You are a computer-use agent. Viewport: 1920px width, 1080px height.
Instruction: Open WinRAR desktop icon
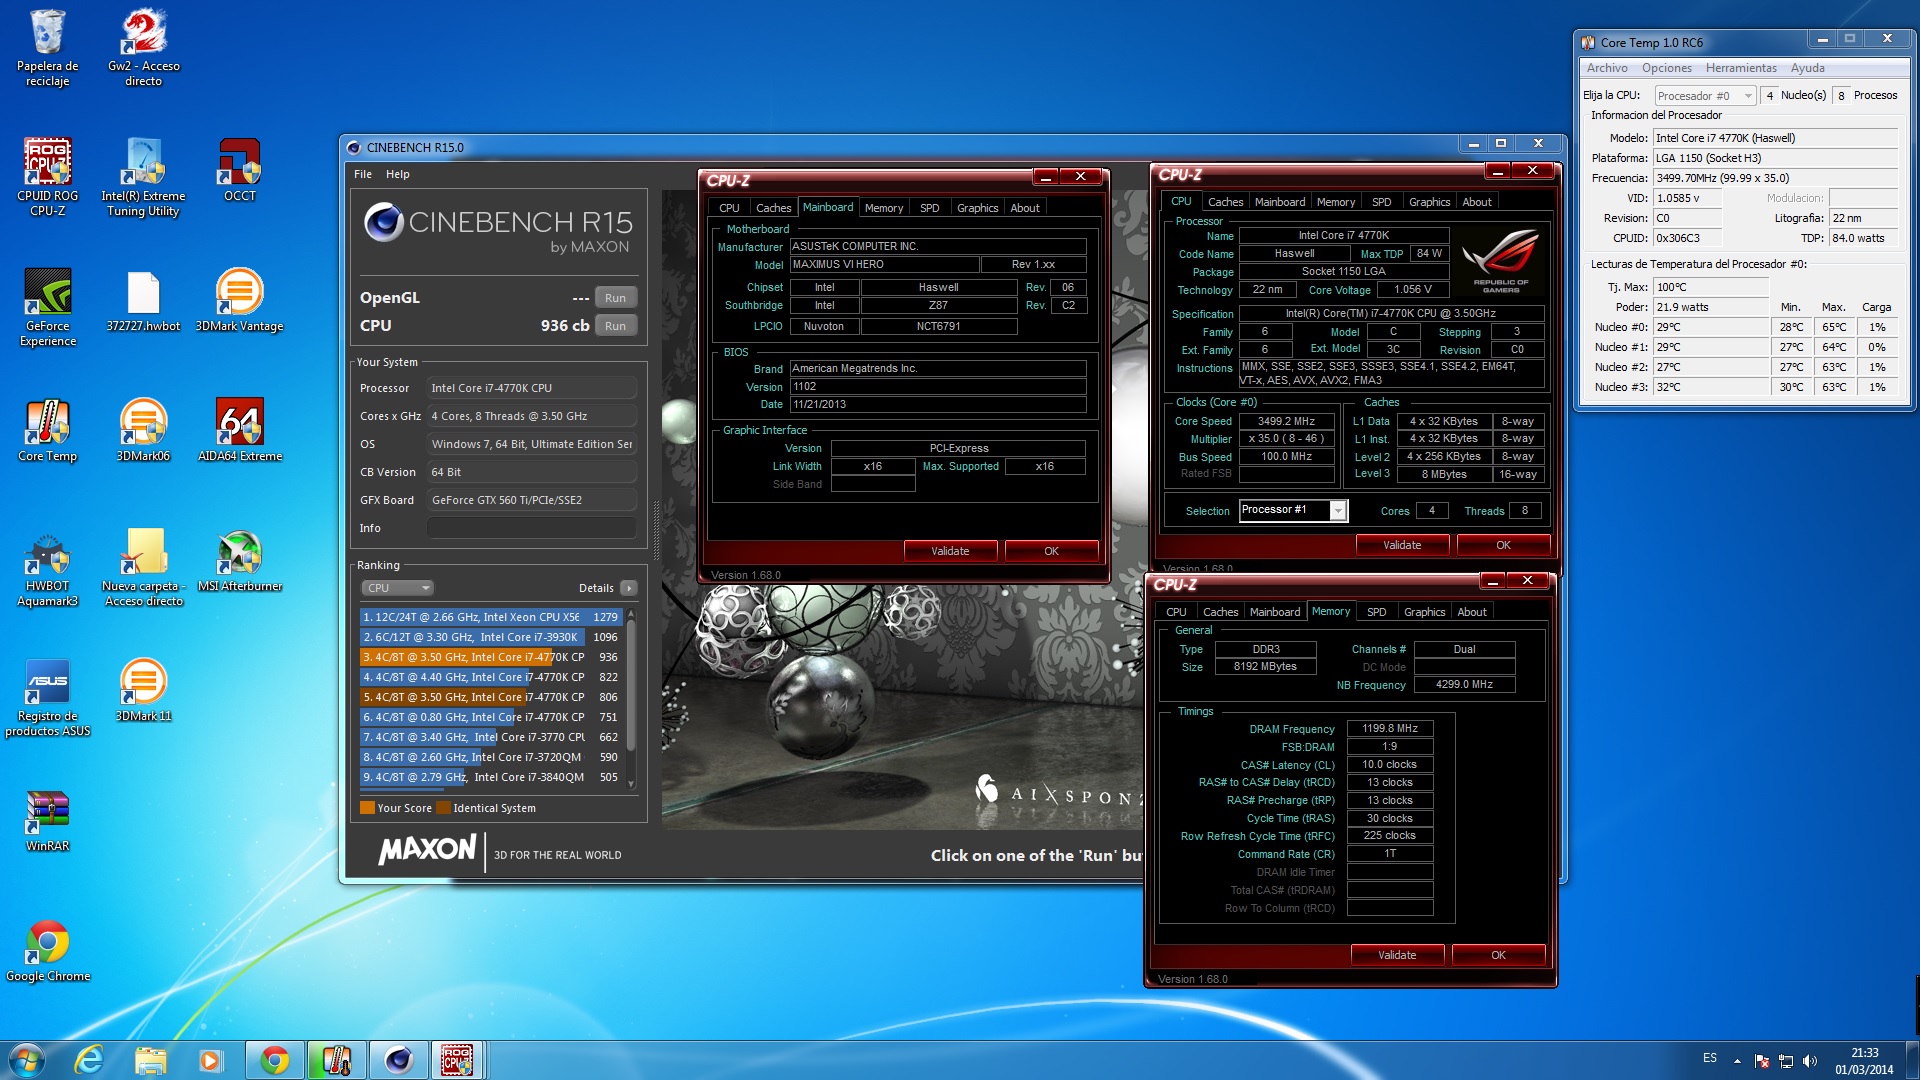pos(47,820)
